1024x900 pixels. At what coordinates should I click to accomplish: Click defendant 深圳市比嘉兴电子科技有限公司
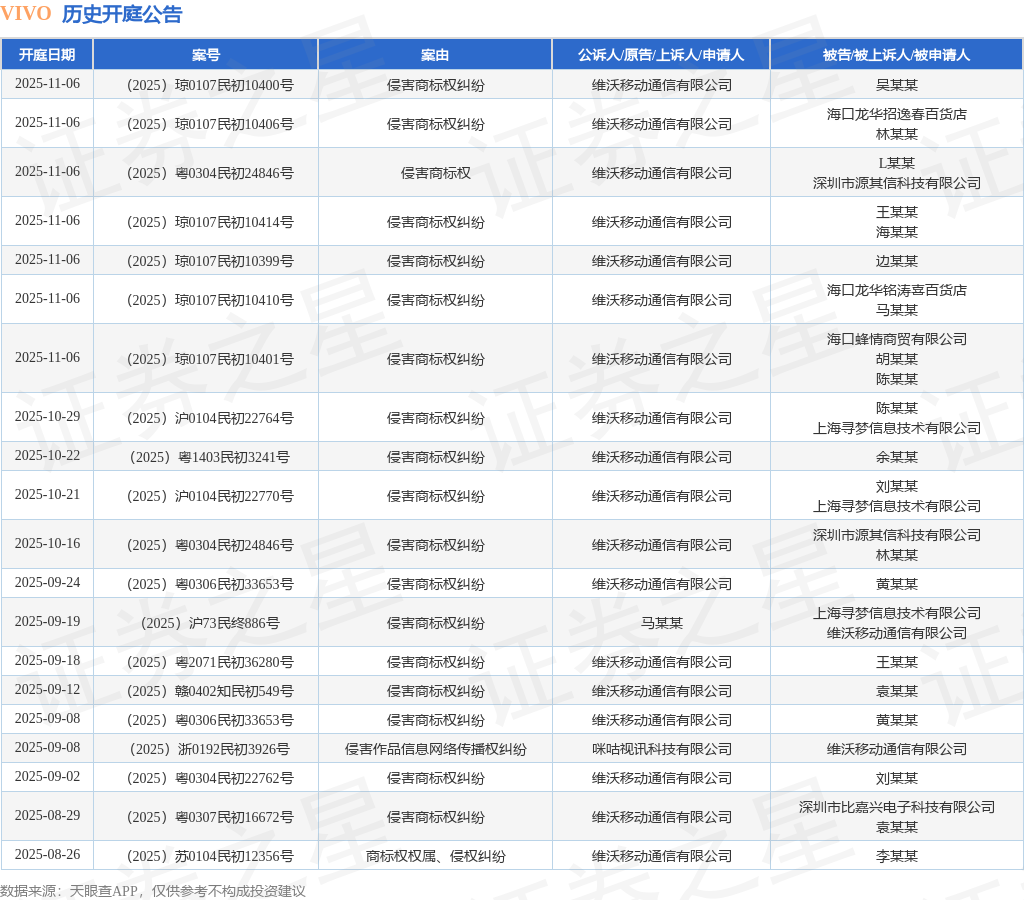pos(897,807)
